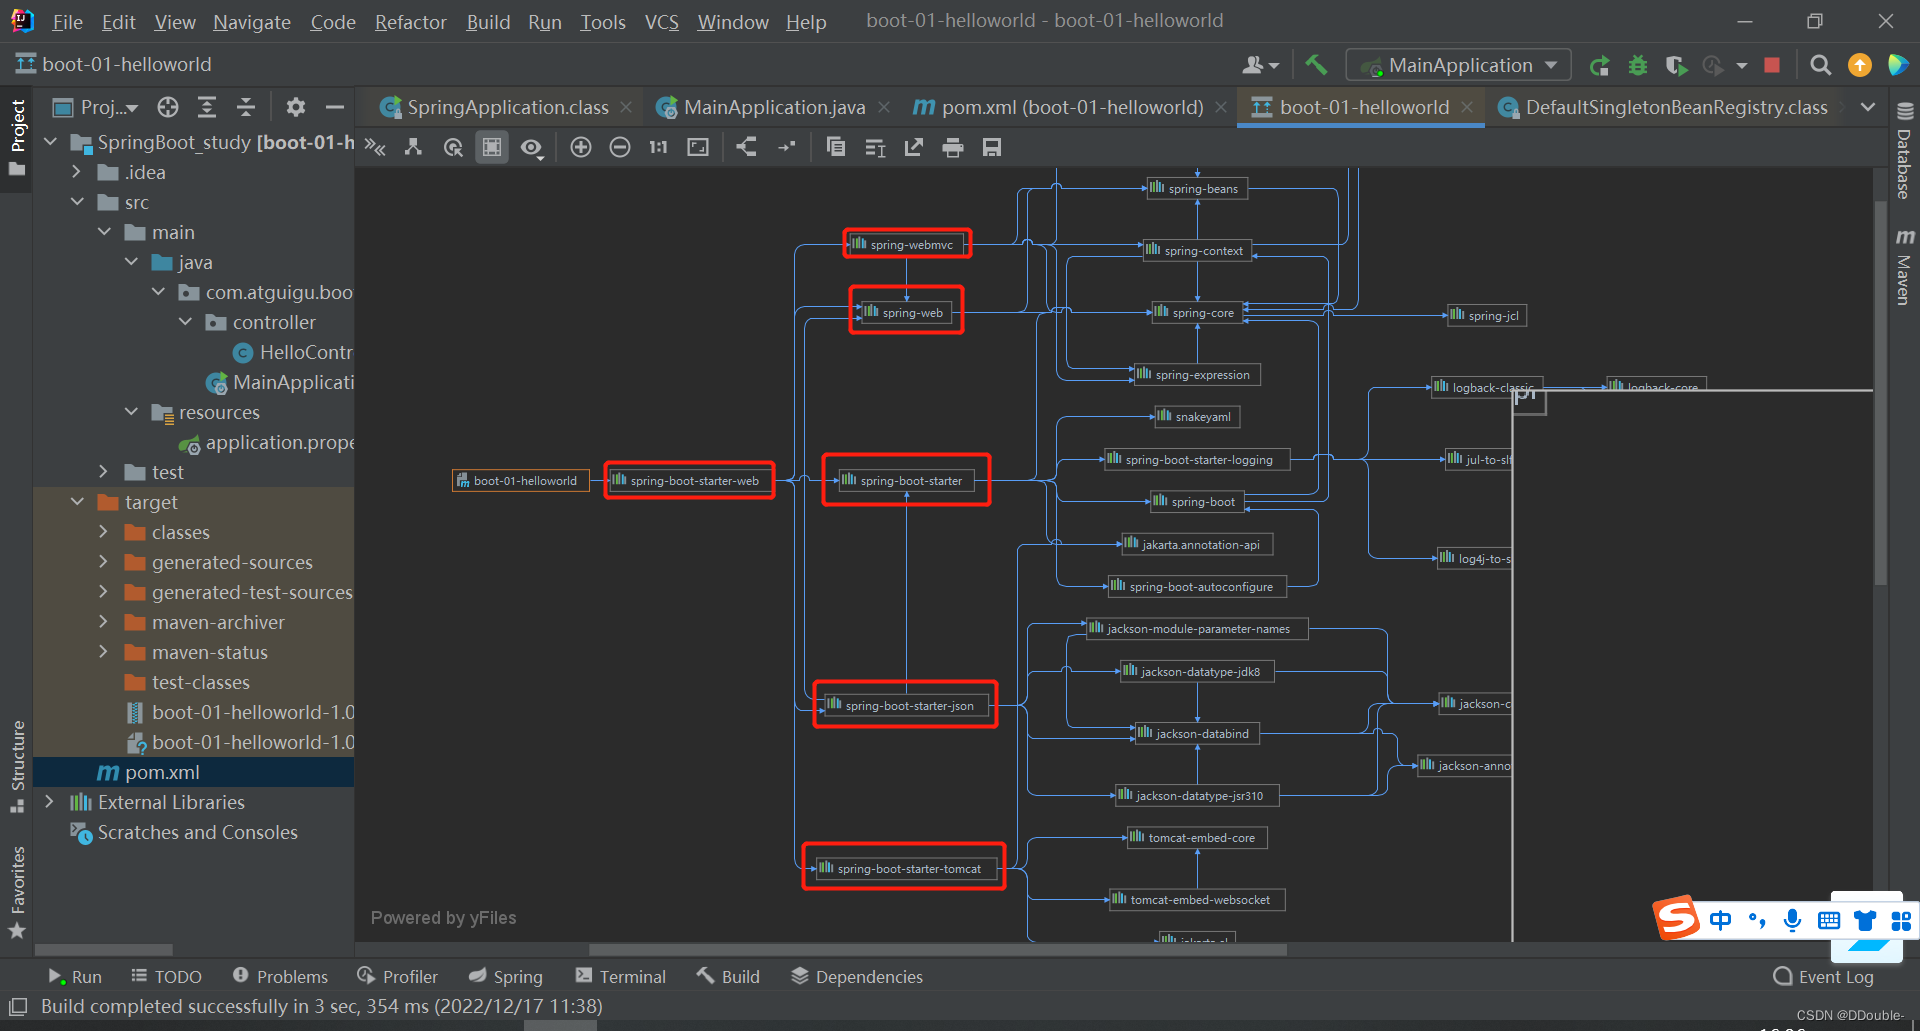Click the Build Project hammer icon
Viewport: 1920px width, 1031px height.
(1316, 65)
